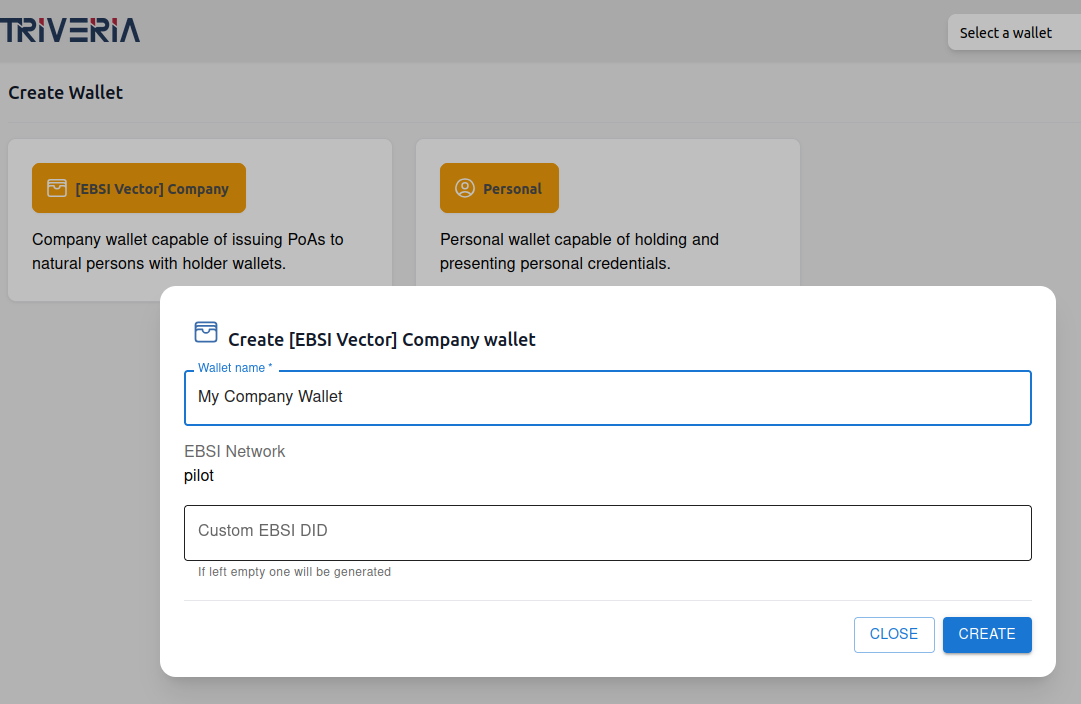Click into the Custom EBSI DID field
The image size is (1081, 704).
pos(607,533)
